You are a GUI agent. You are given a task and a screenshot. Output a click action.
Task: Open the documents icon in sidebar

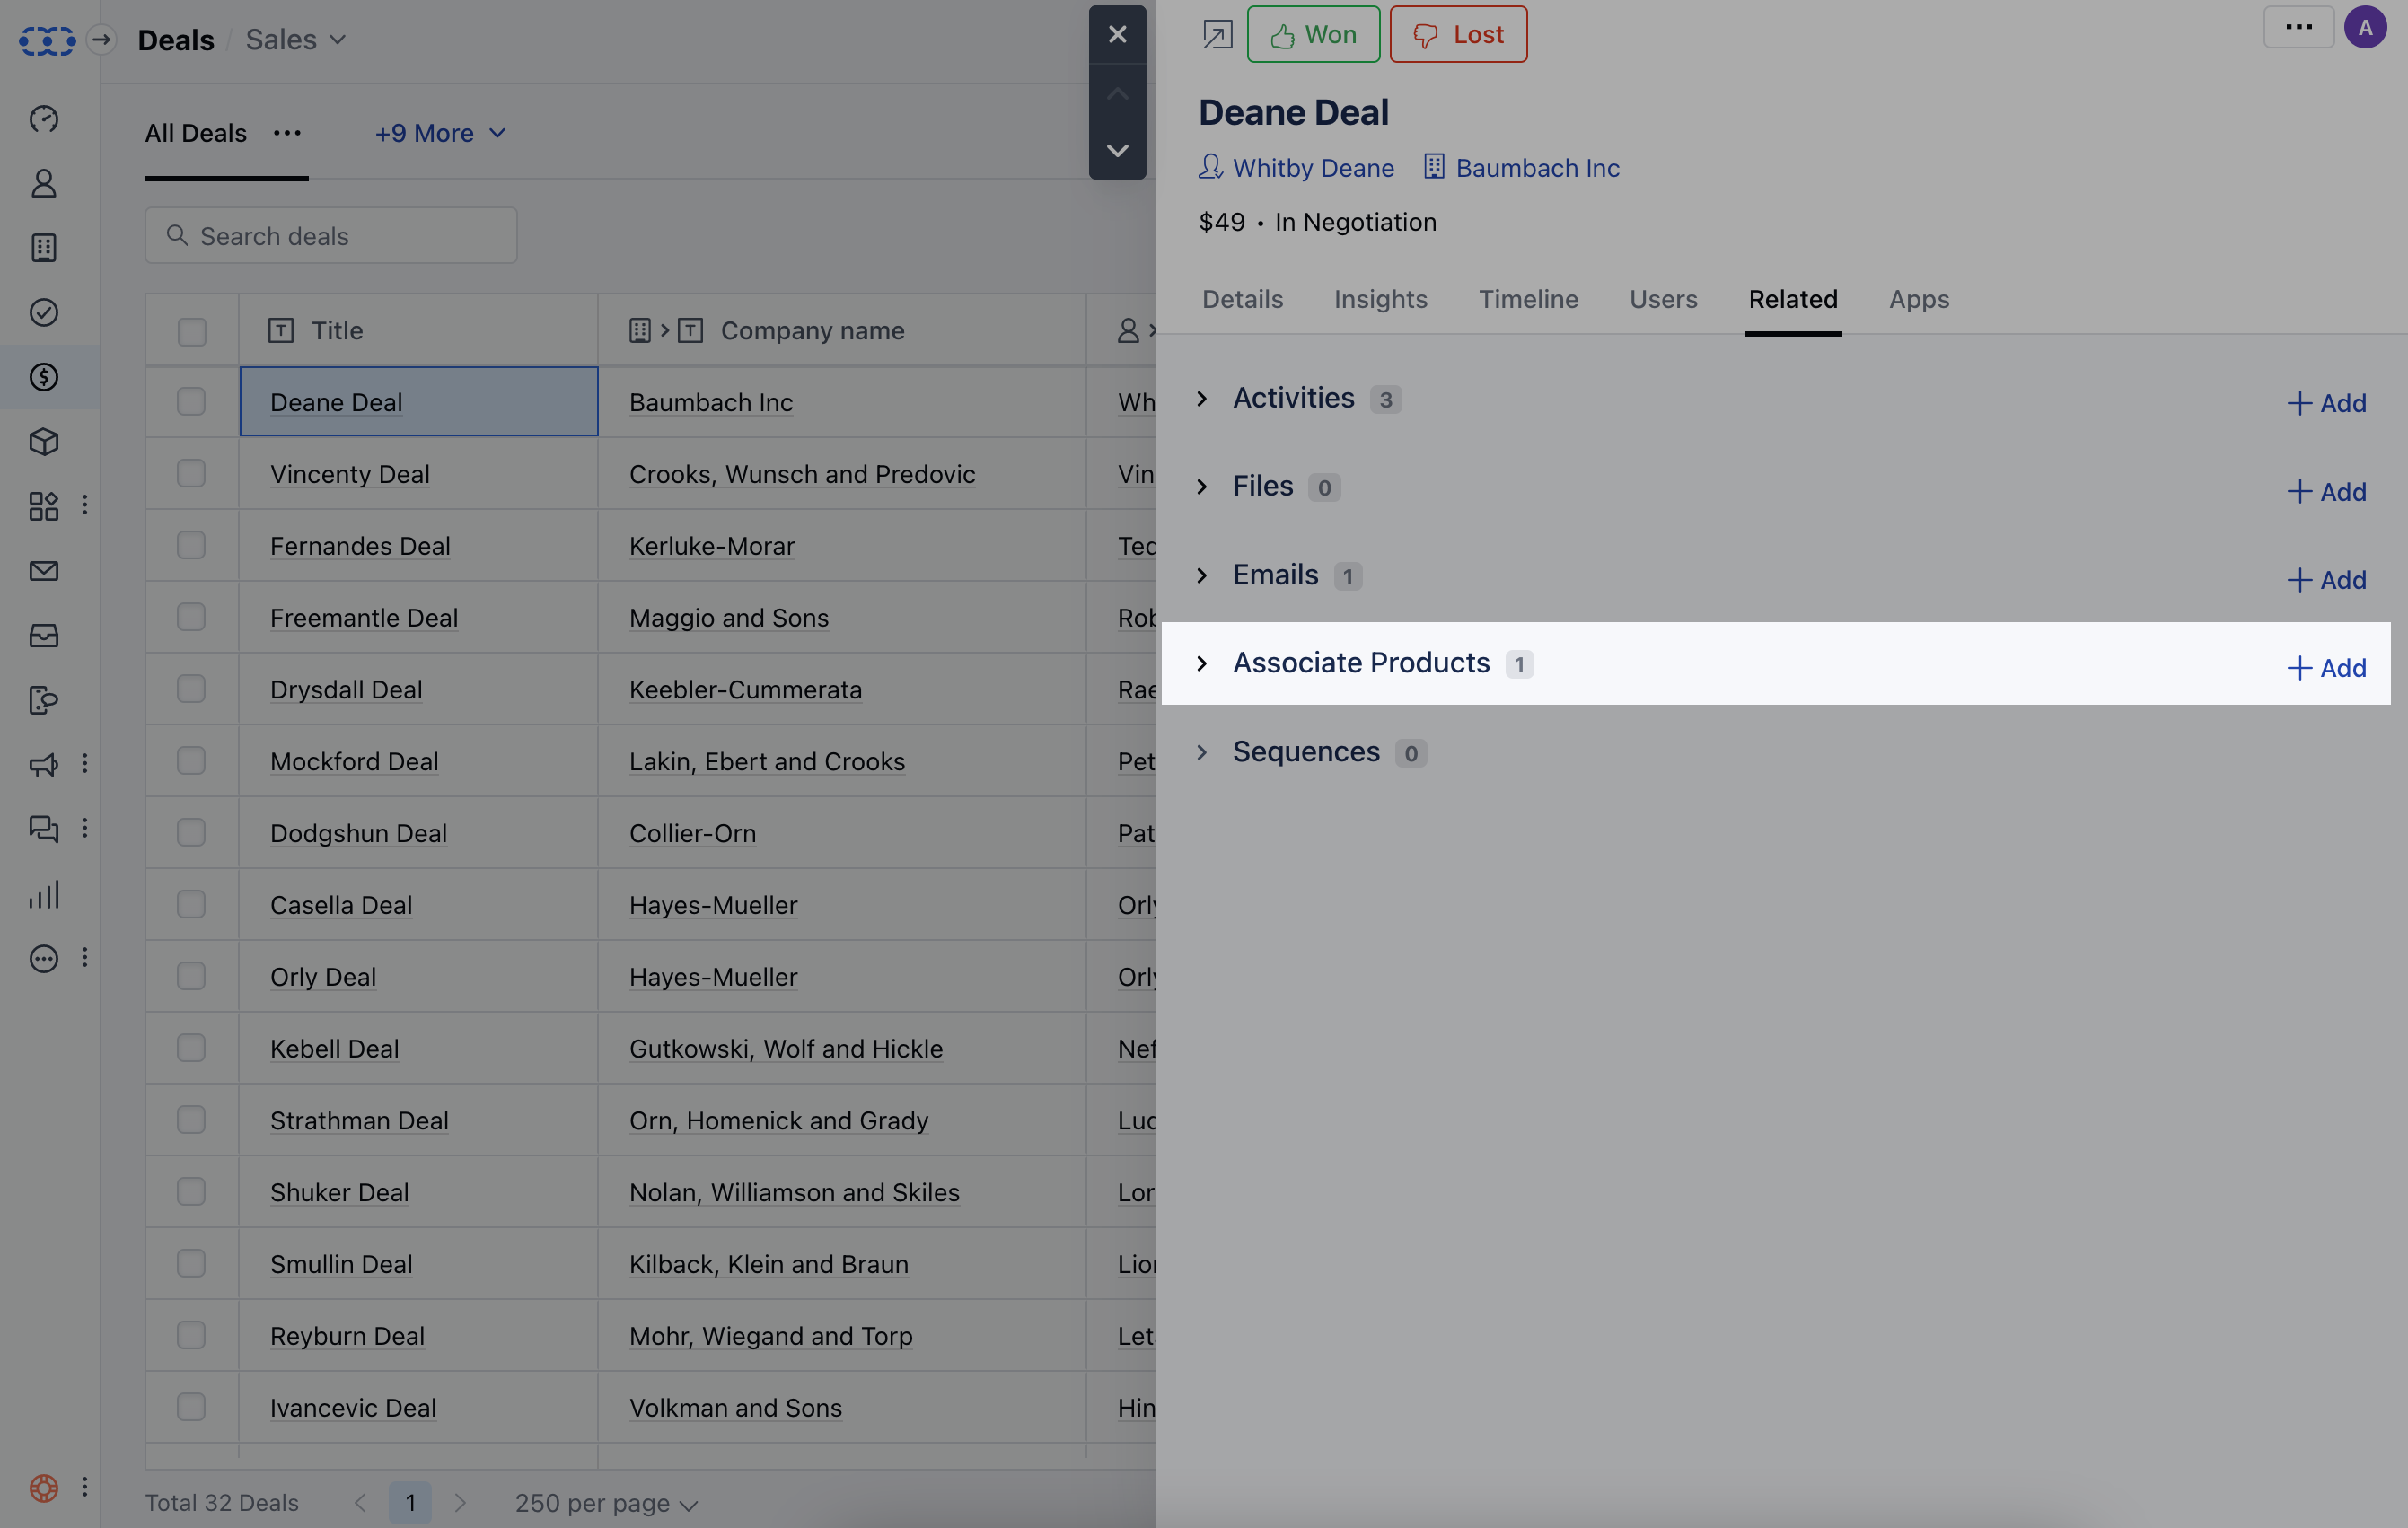44,700
